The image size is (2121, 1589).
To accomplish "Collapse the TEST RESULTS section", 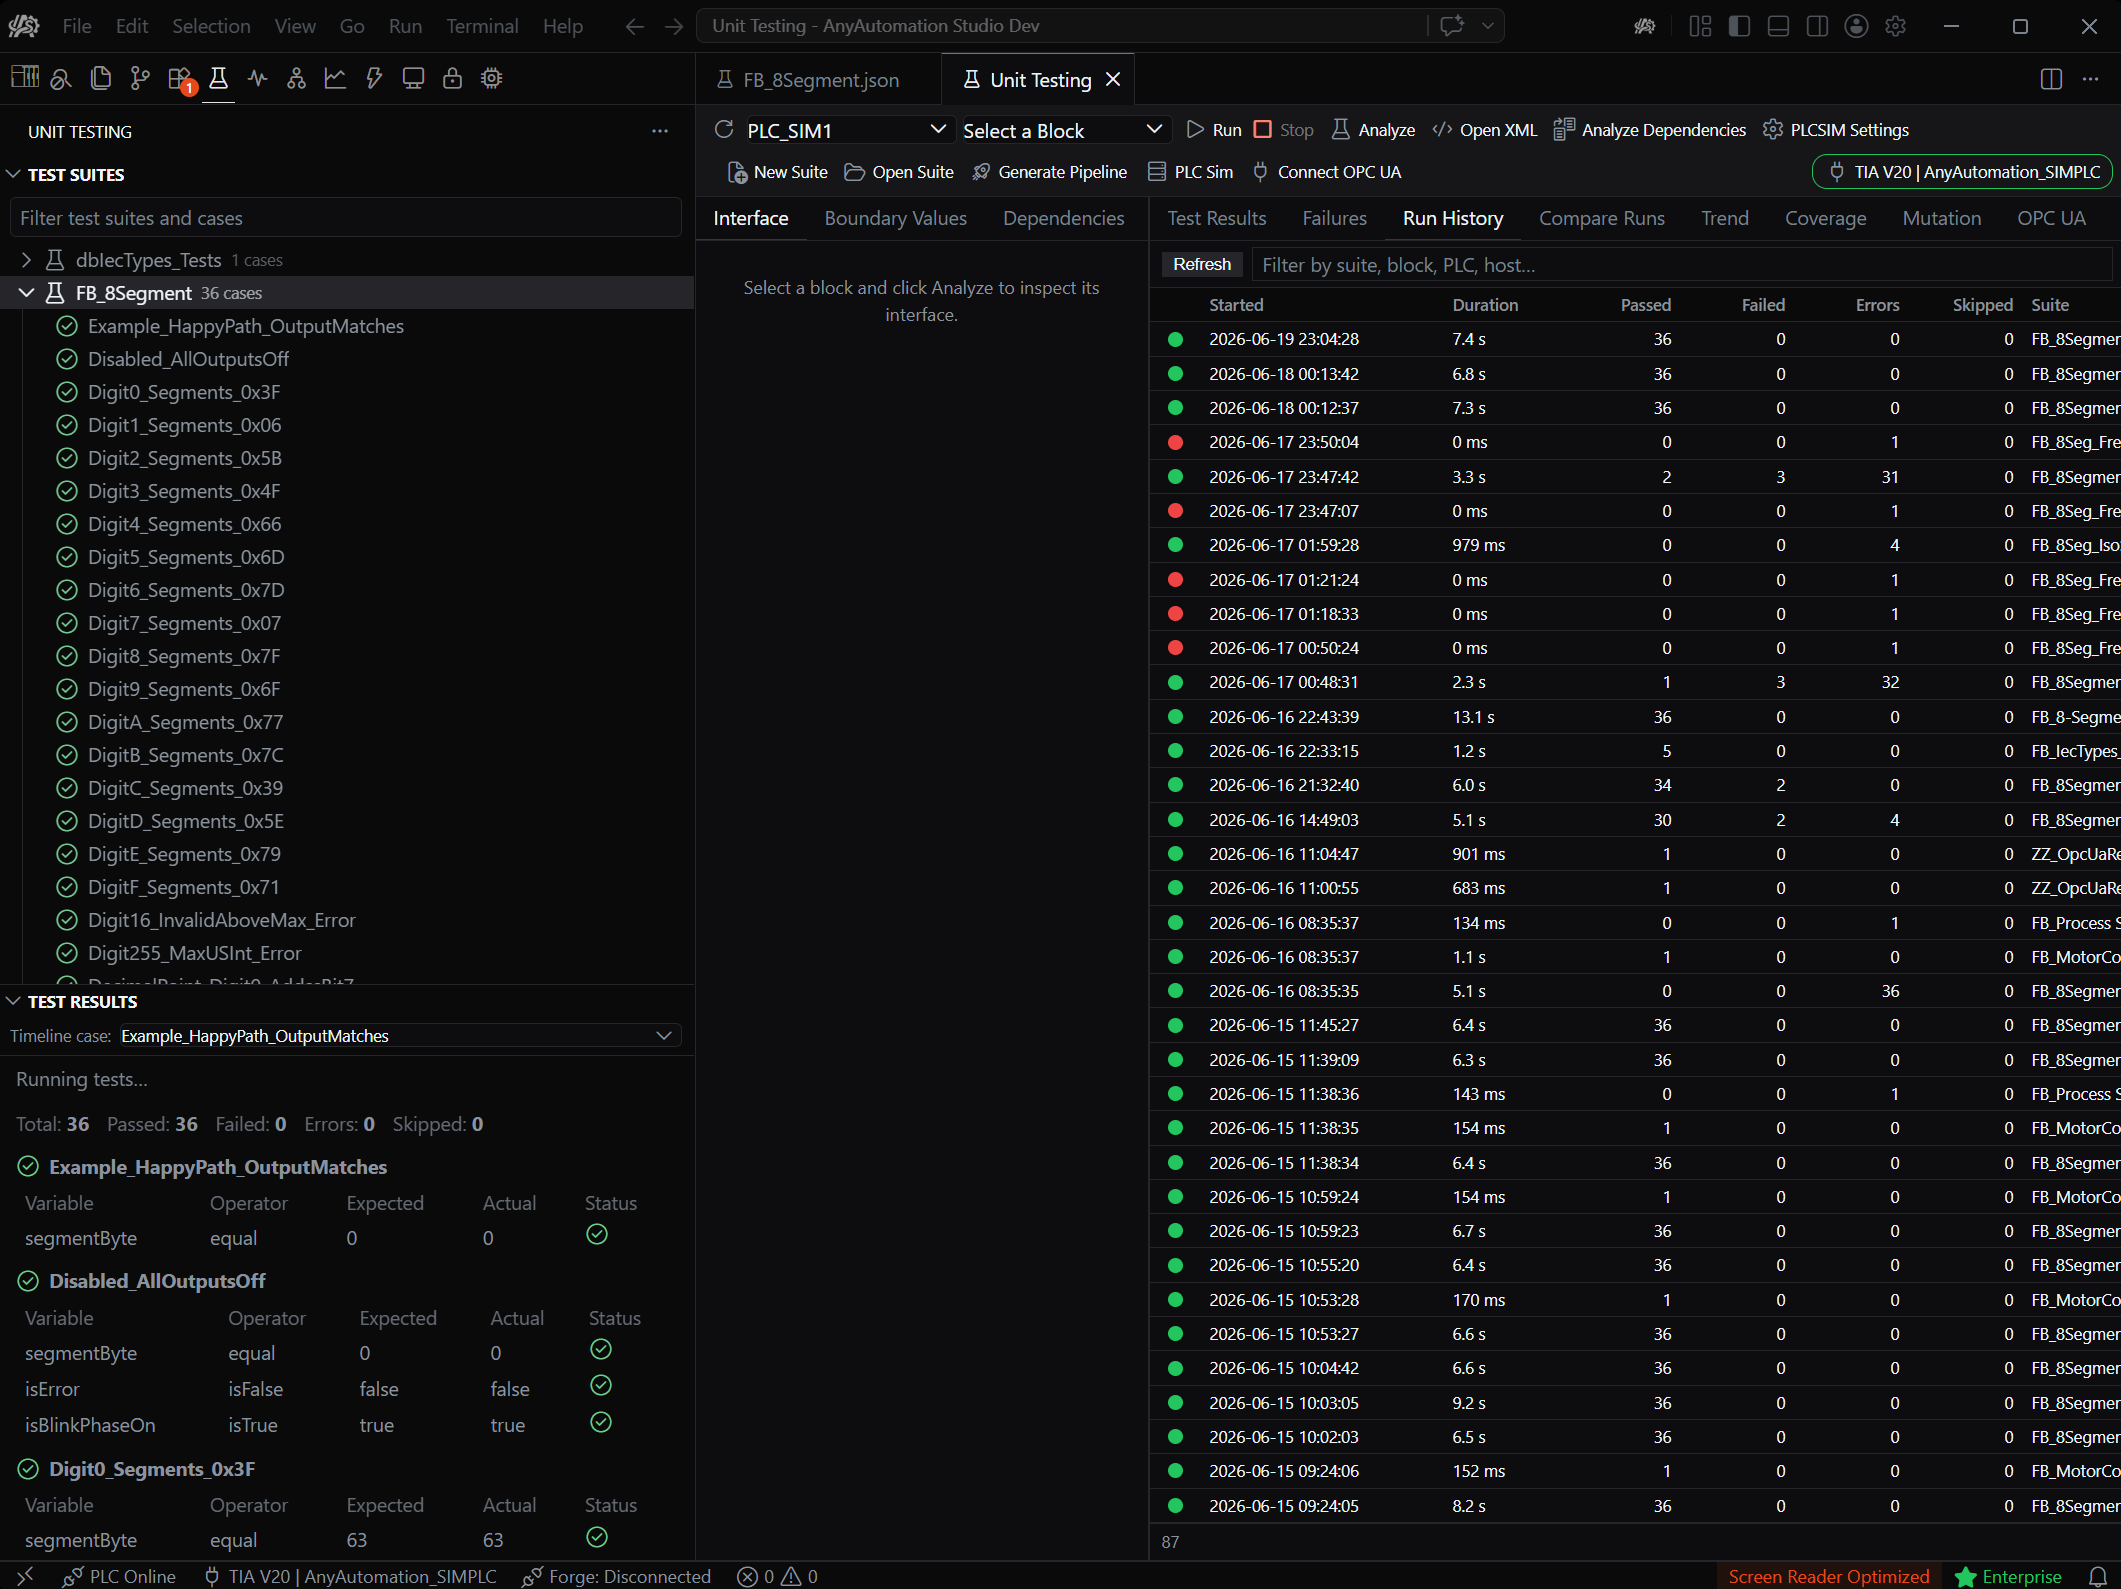I will (x=13, y=1001).
